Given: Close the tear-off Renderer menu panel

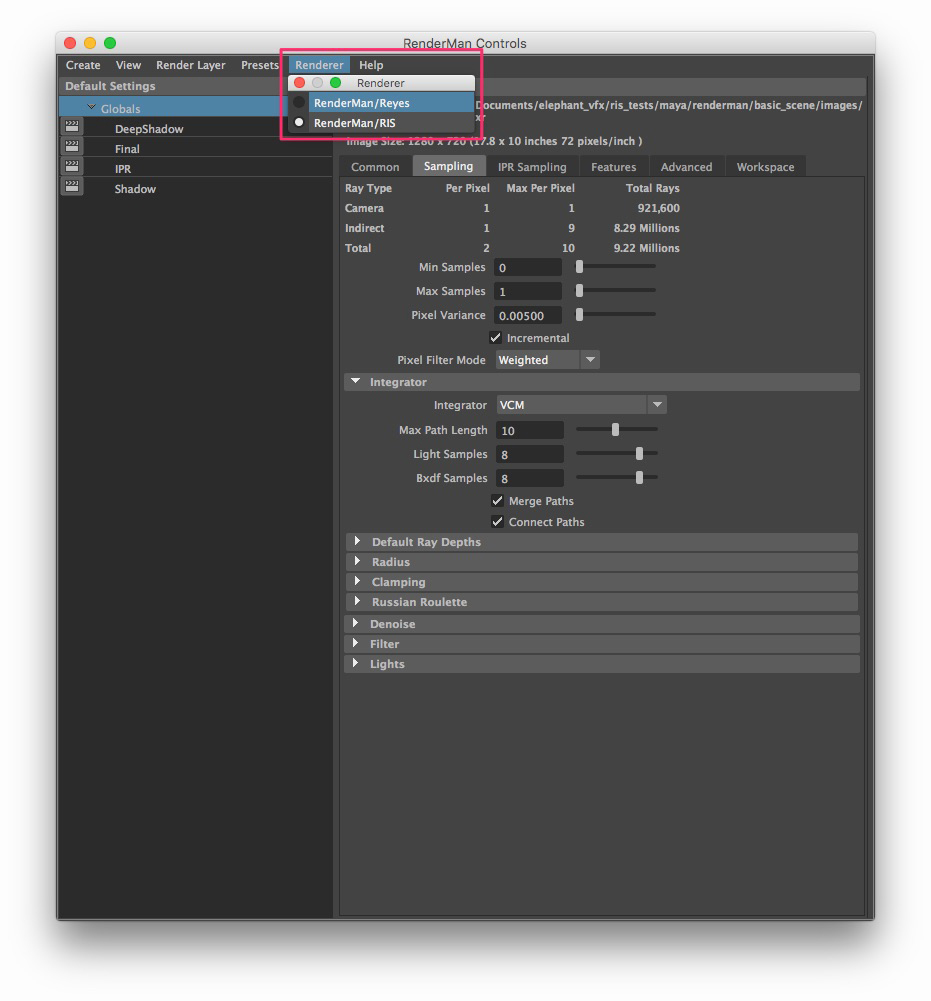Looking at the screenshot, I should (x=299, y=83).
